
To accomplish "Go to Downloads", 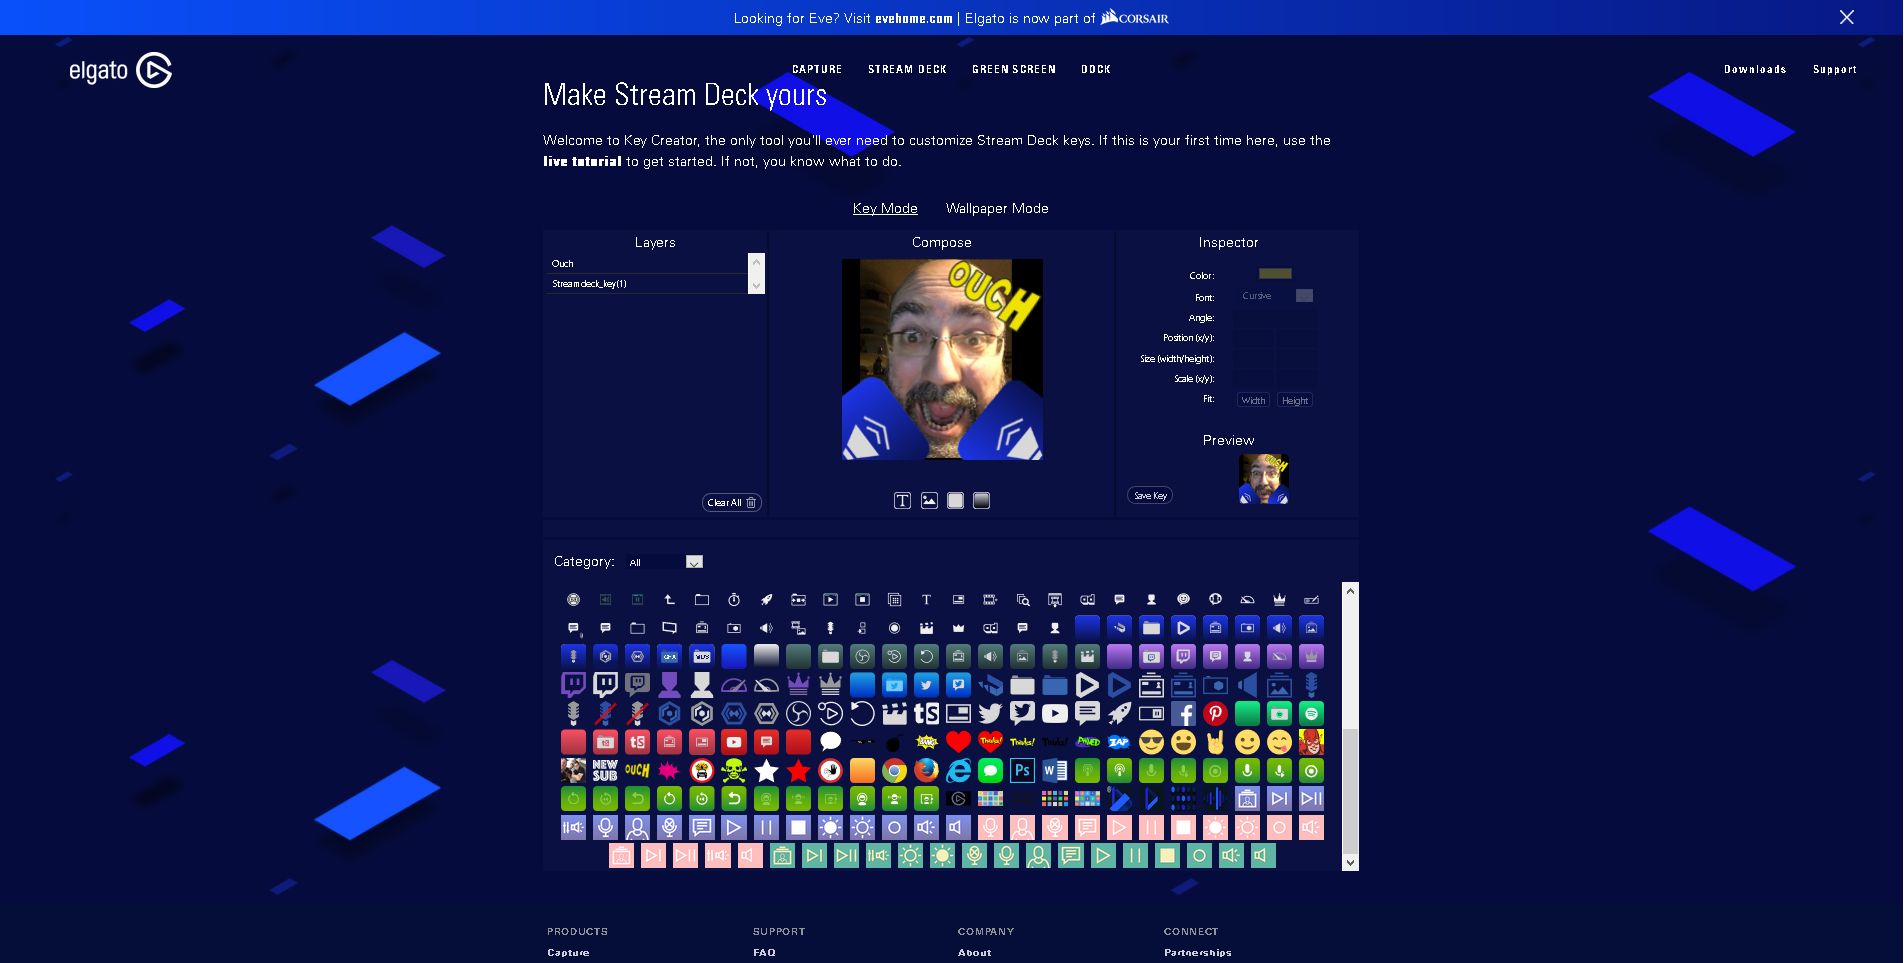I will [x=1755, y=70].
